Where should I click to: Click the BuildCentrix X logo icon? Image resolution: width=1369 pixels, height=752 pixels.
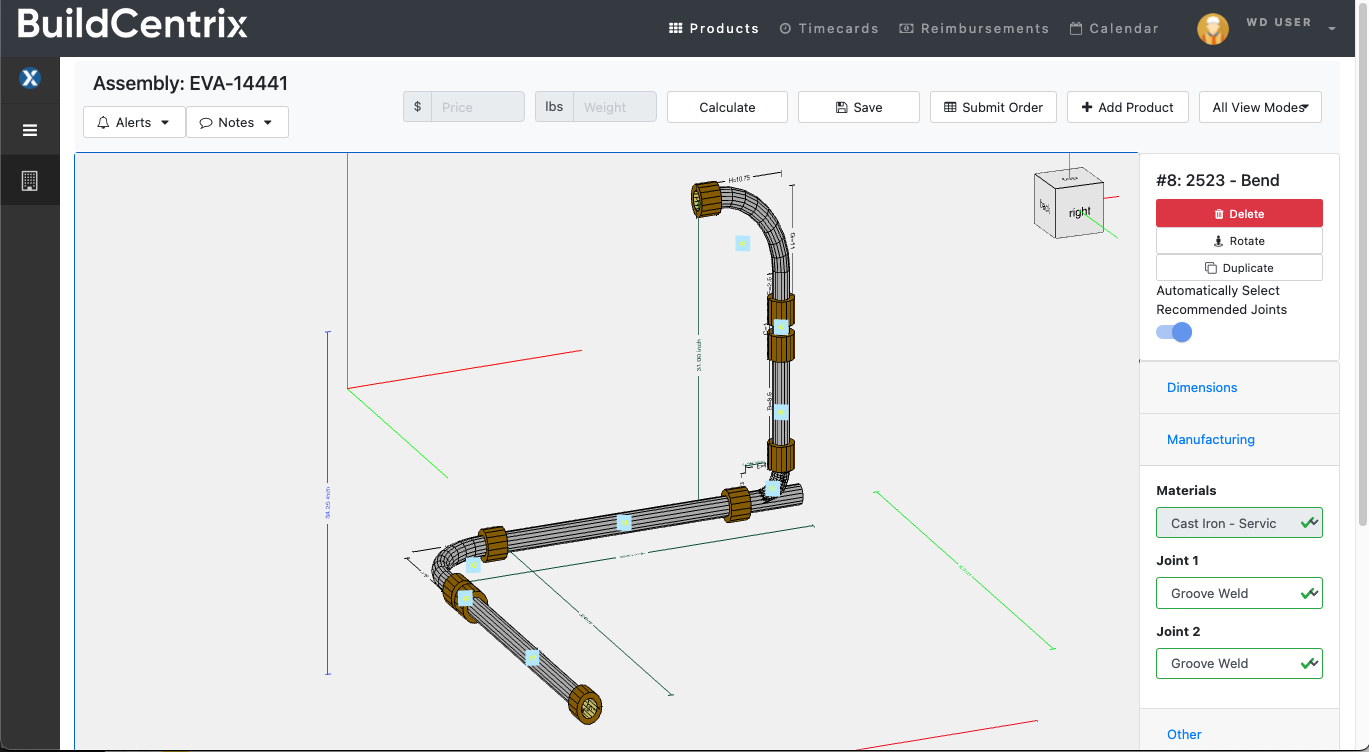click(29, 77)
